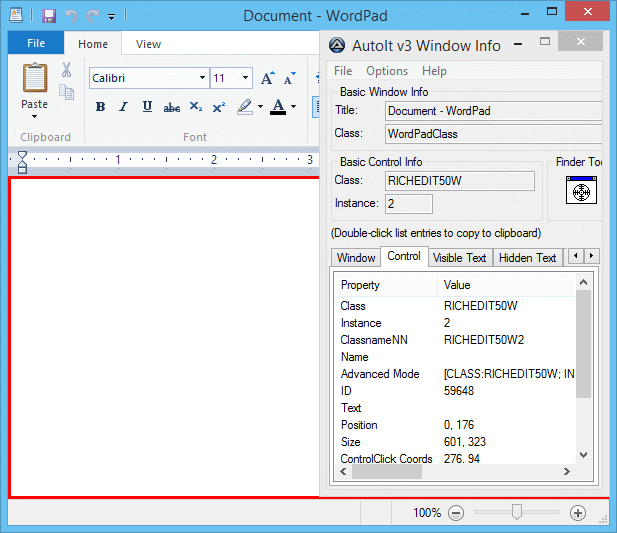Screen dimensions: 617x533
Task: Toggle underline formatting
Action: (x=147, y=107)
